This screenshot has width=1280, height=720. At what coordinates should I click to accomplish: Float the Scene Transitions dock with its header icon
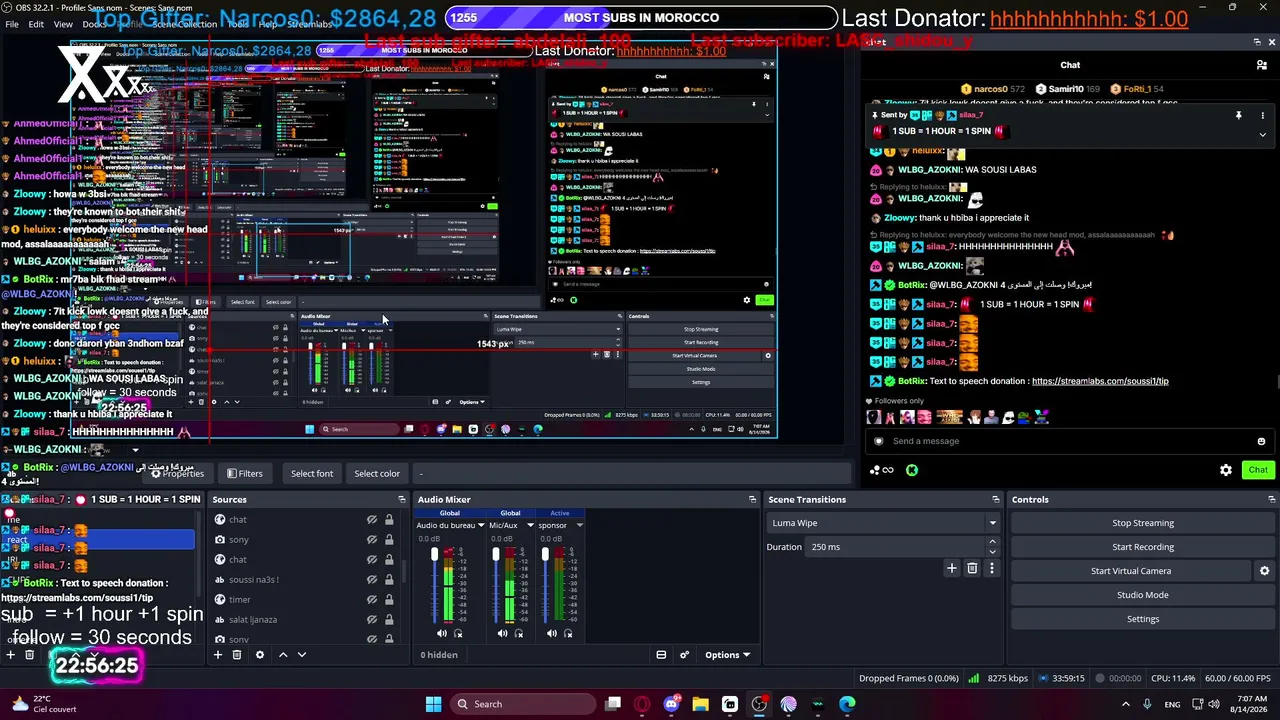995,500
